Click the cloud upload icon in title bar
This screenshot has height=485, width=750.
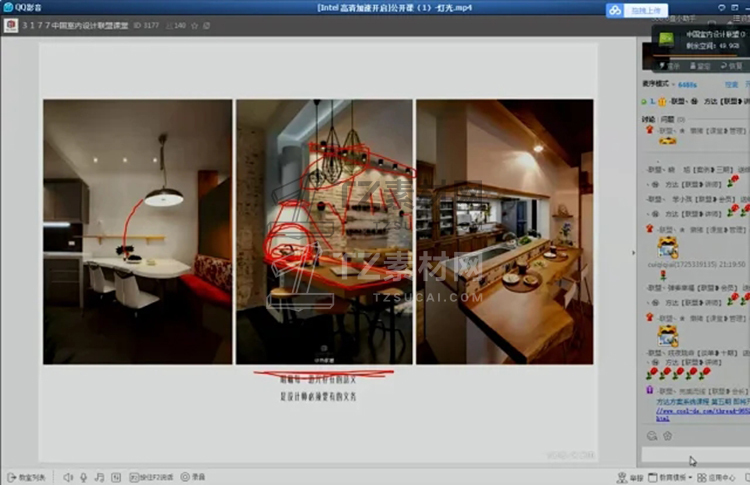pyautogui.click(x=615, y=10)
